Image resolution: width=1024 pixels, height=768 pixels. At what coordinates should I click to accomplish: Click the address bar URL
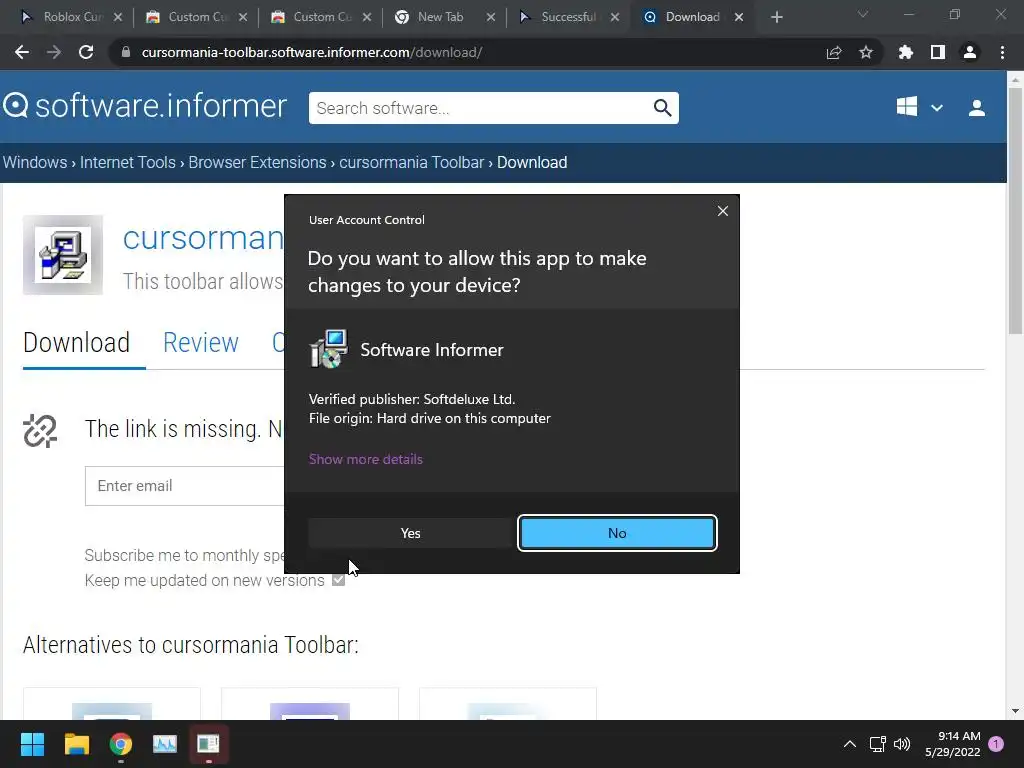click(x=312, y=52)
